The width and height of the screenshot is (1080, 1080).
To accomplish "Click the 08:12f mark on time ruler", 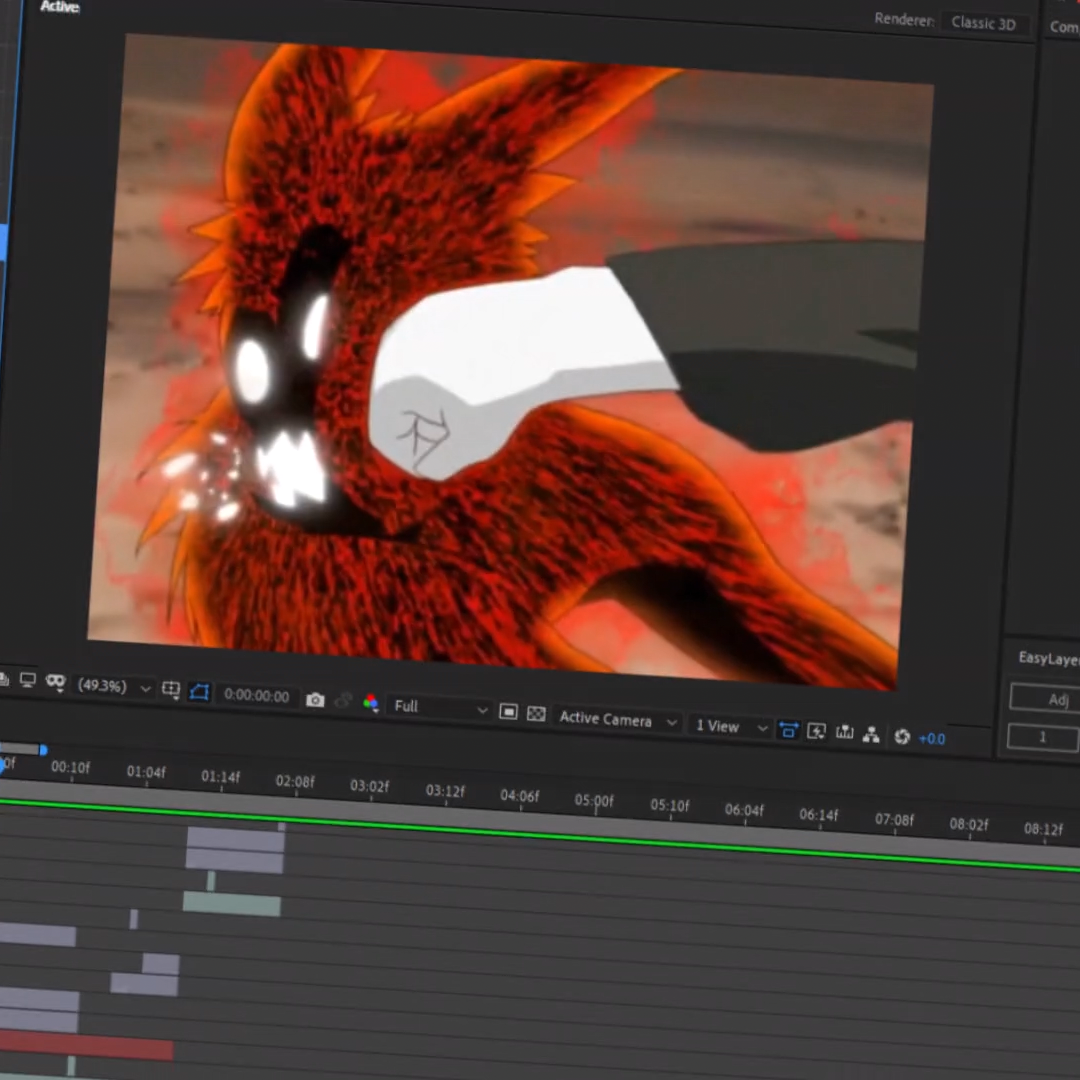I will point(1043,829).
